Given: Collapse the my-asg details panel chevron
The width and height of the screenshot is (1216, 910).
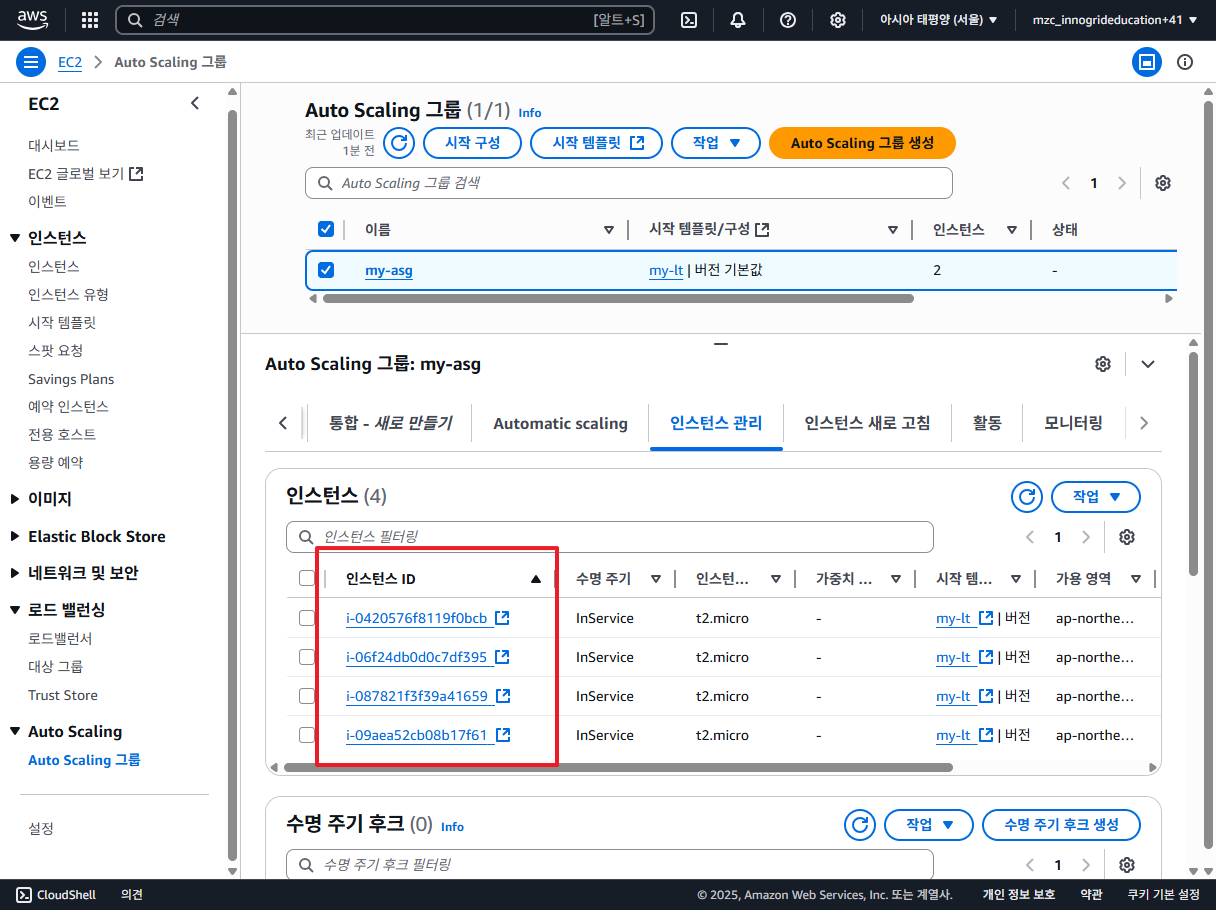Looking at the screenshot, I should (1148, 364).
